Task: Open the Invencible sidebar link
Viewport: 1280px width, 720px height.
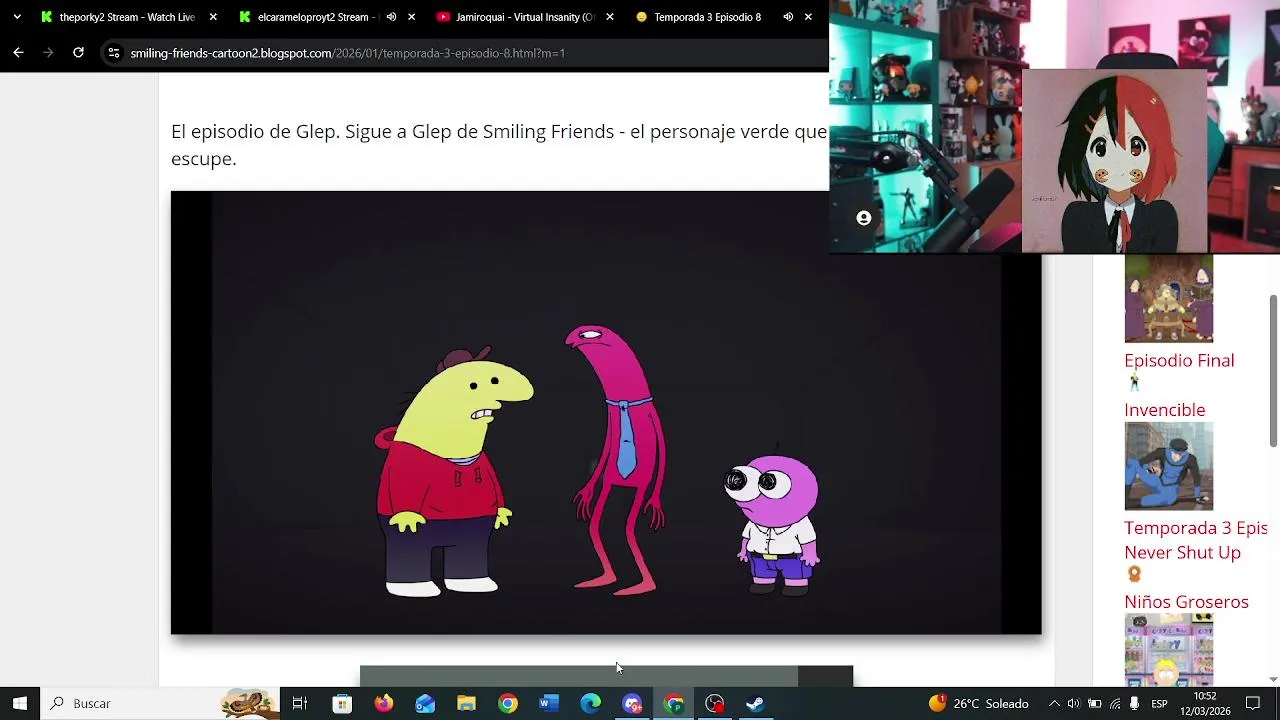Action: (x=1165, y=410)
